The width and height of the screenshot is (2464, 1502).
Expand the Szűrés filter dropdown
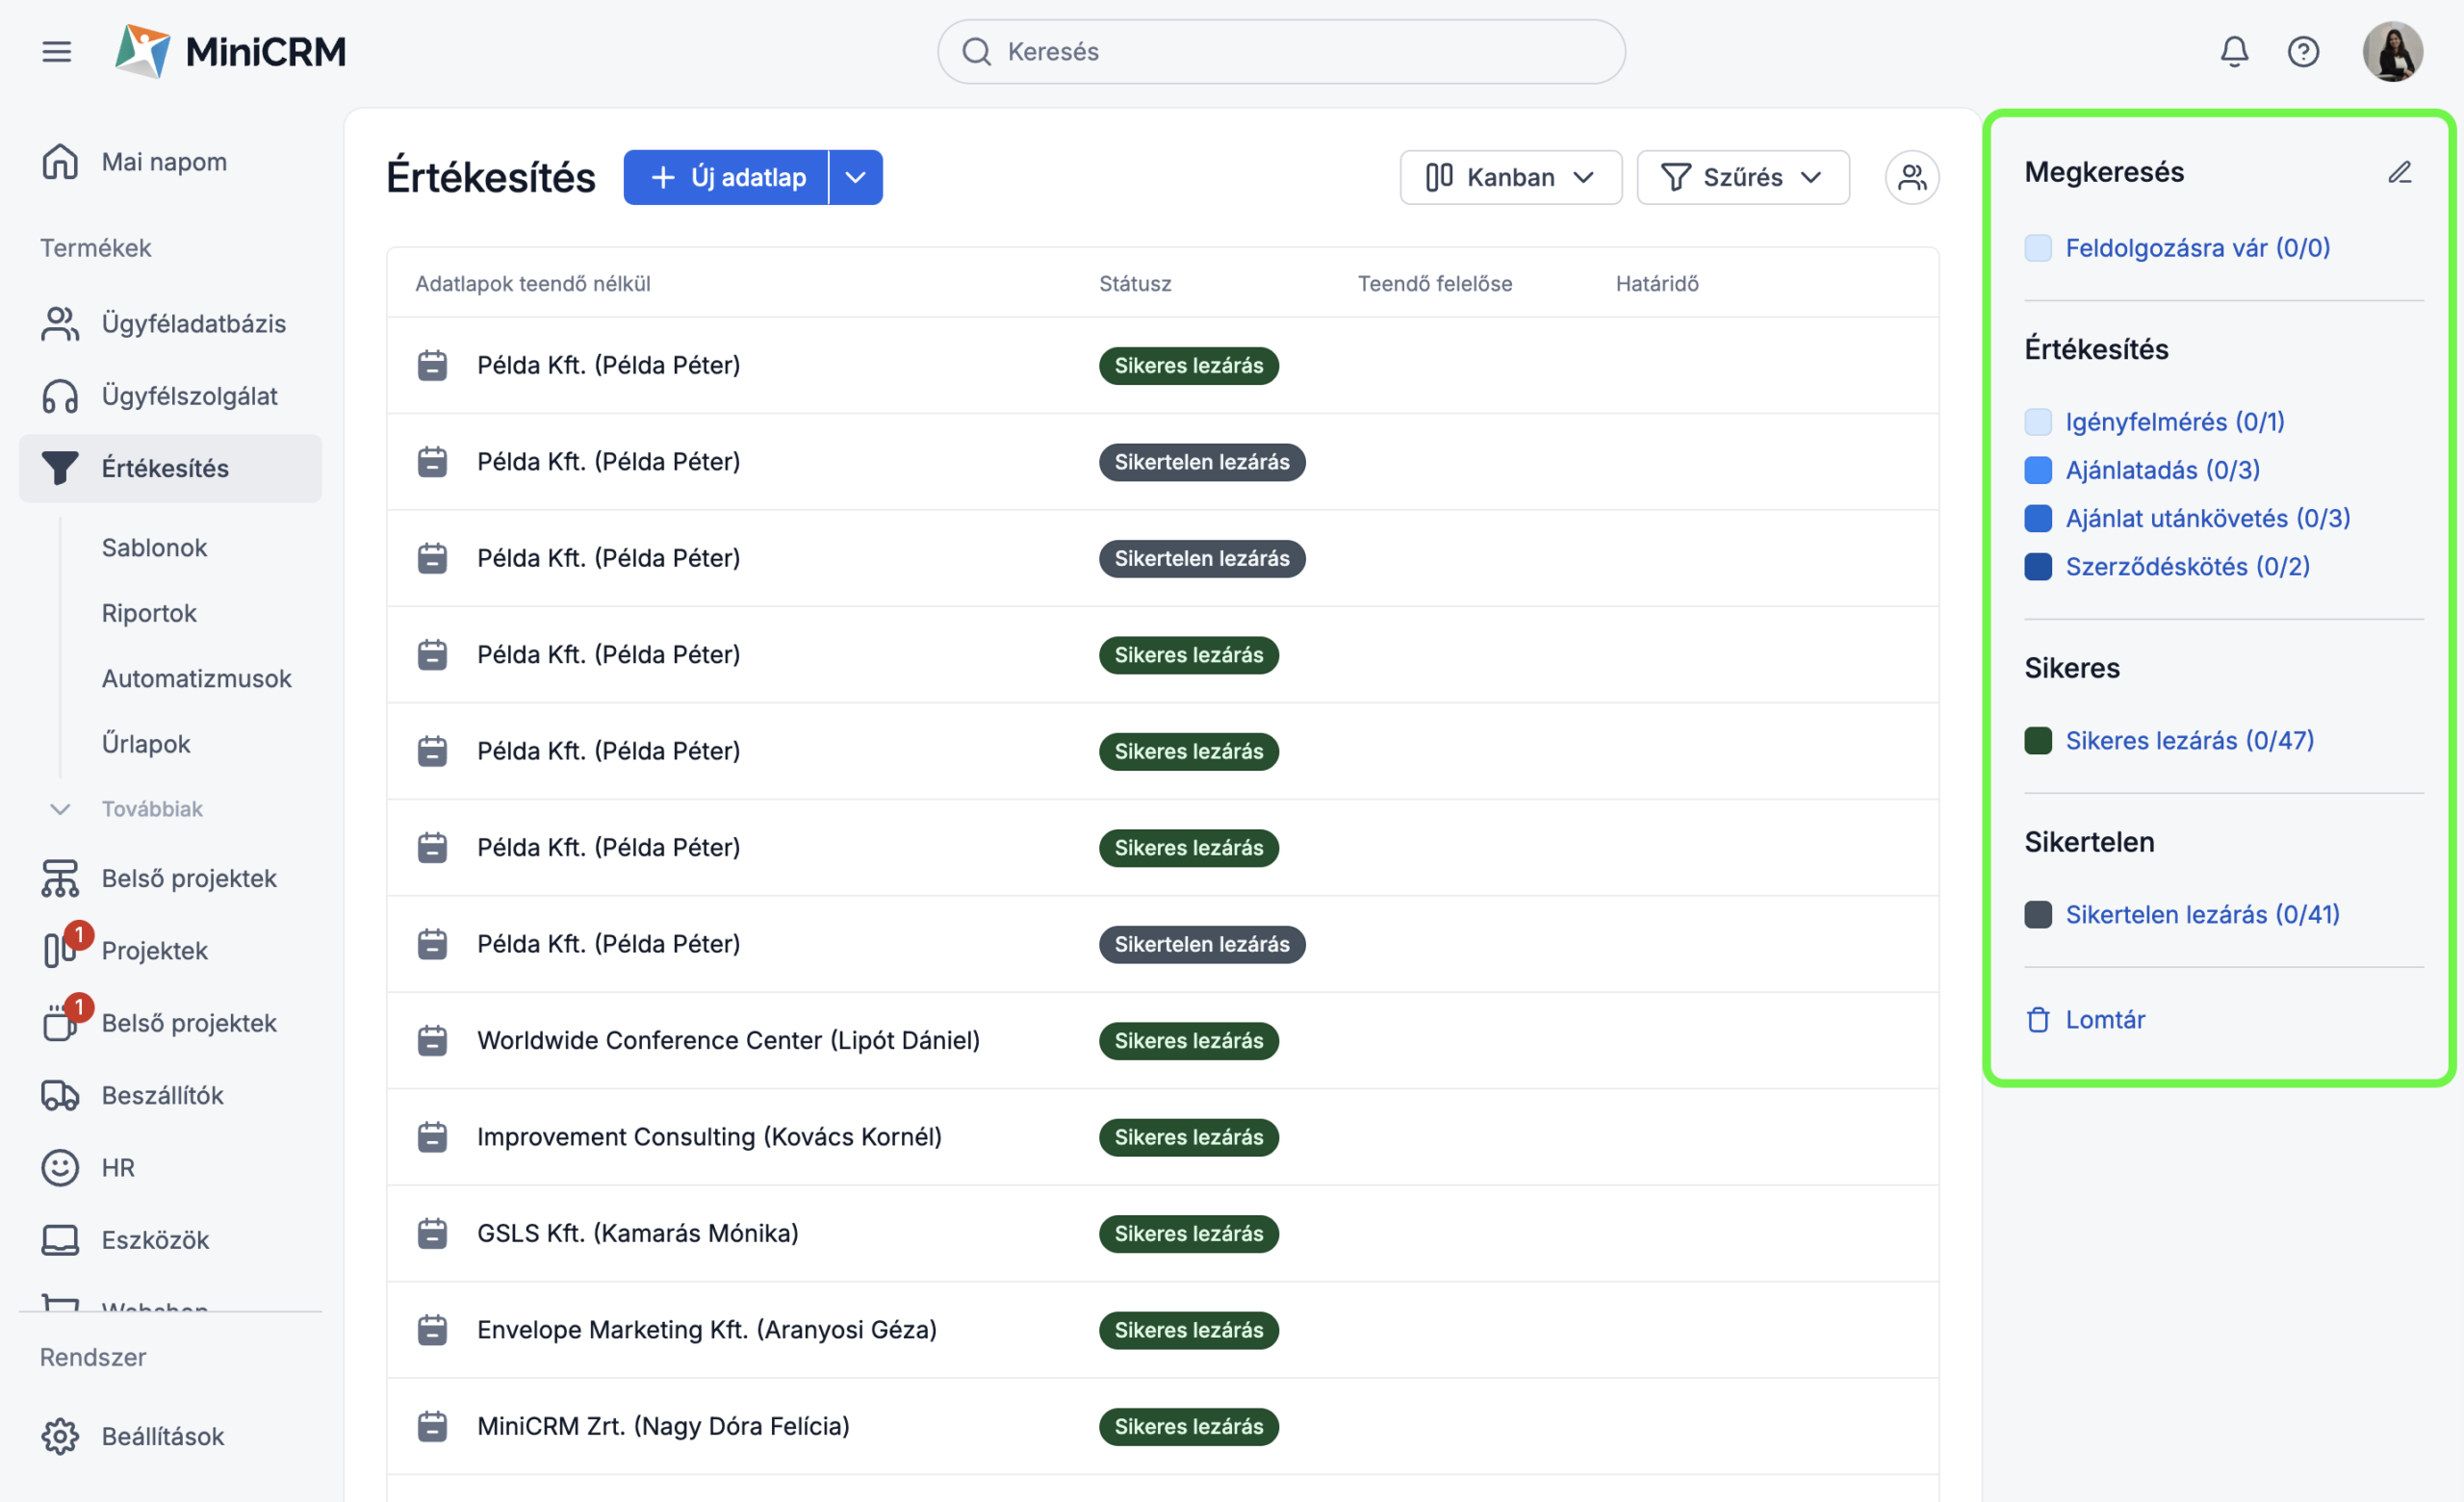(1742, 177)
